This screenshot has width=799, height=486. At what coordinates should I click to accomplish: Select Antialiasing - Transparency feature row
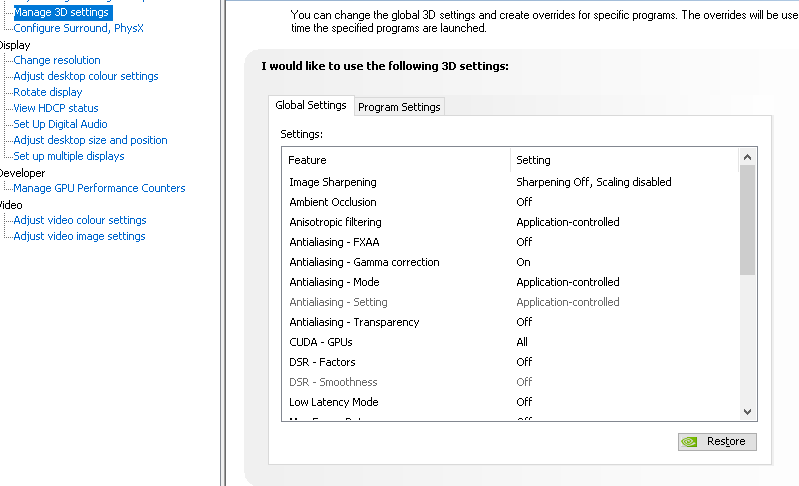pyautogui.click(x=510, y=322)
